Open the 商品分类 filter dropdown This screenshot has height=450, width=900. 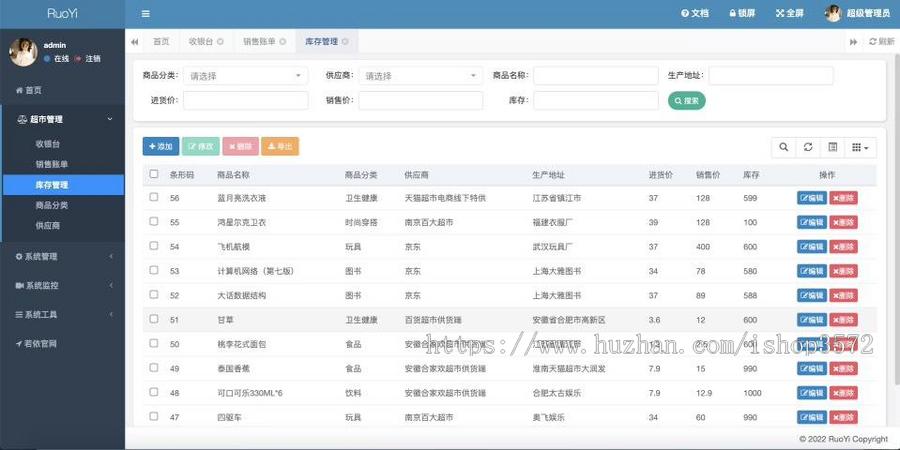[x=246, y=76]
